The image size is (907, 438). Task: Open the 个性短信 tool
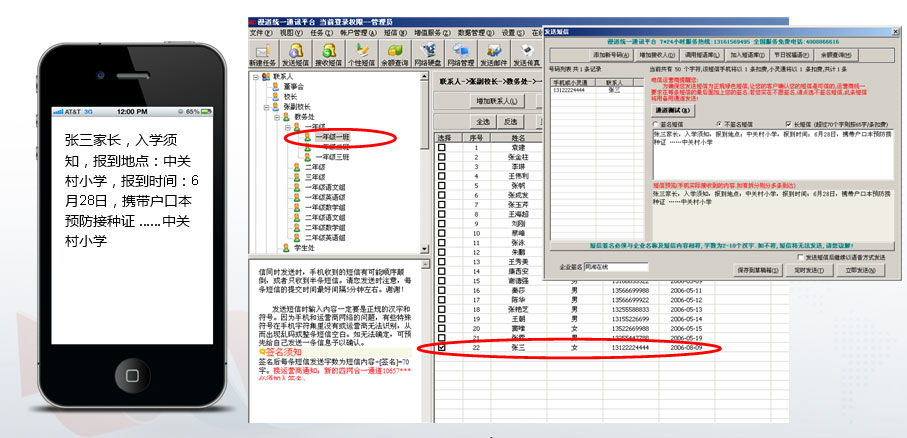[362, 52]
